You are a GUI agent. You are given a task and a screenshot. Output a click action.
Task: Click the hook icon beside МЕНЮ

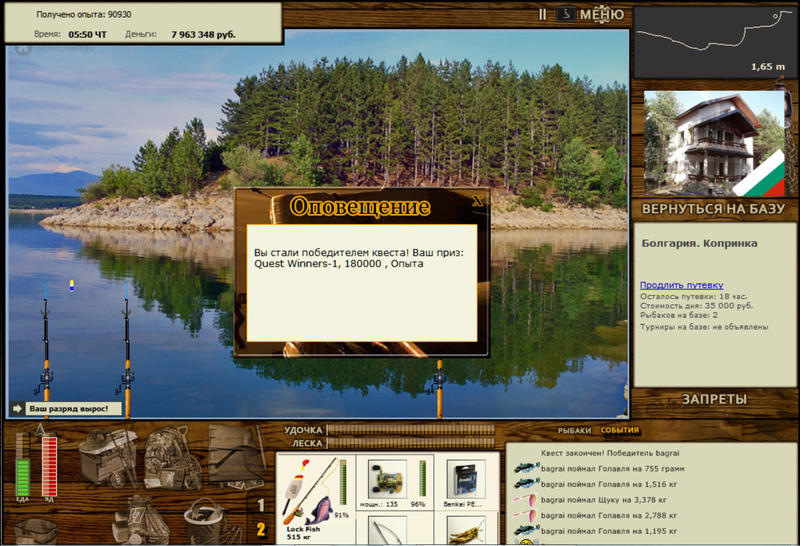(566, 14)
